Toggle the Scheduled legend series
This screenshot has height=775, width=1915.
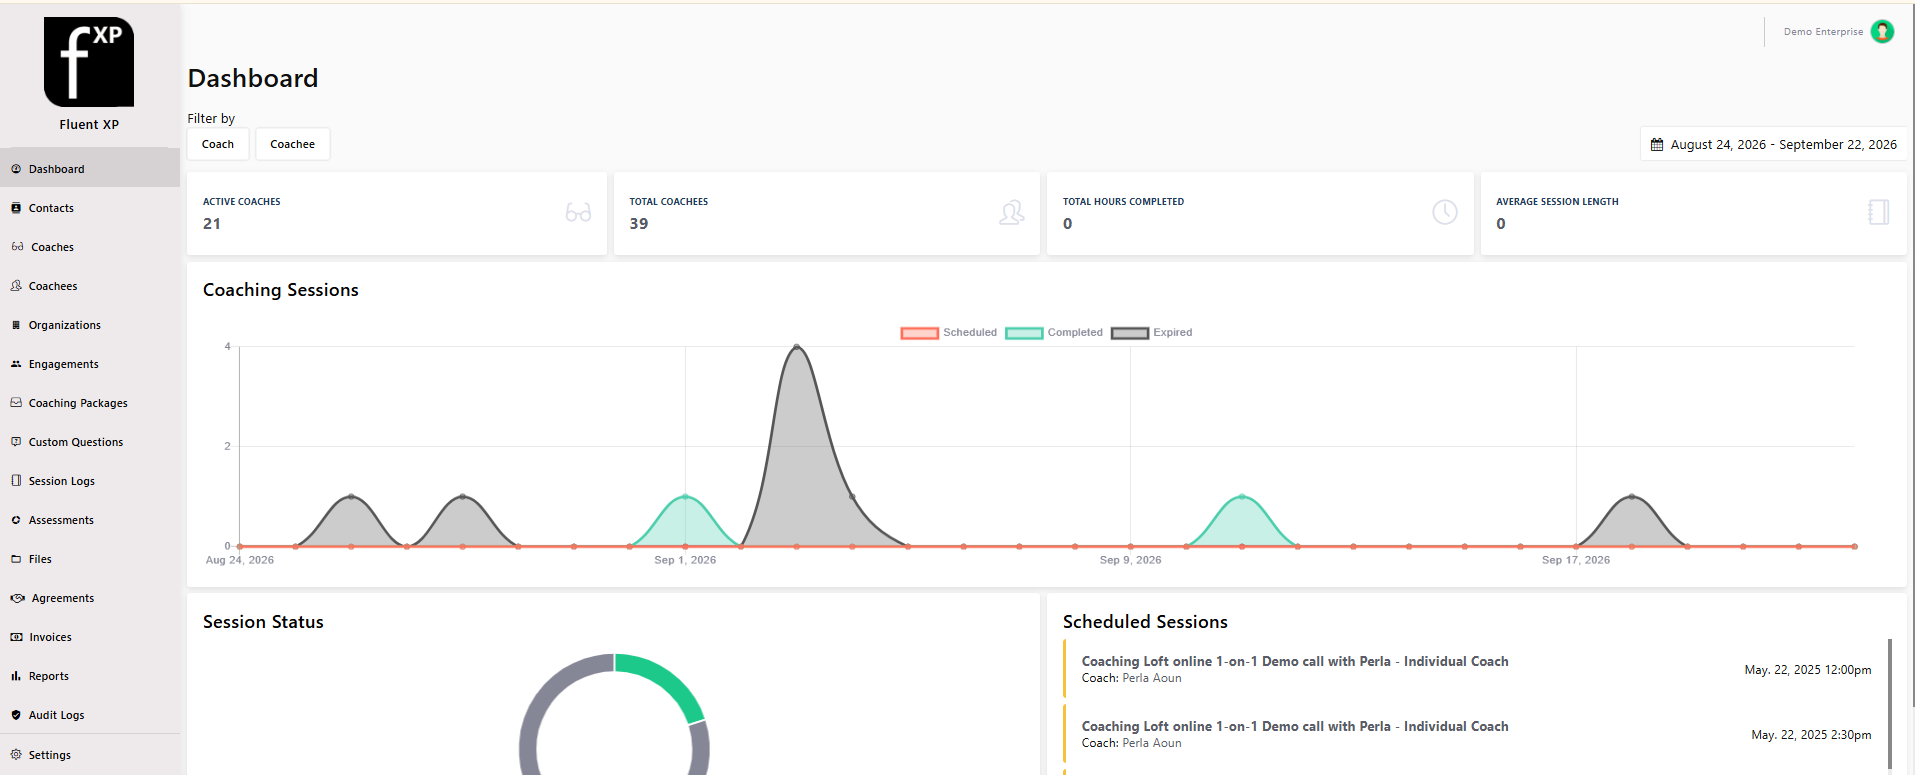[949, 333]
